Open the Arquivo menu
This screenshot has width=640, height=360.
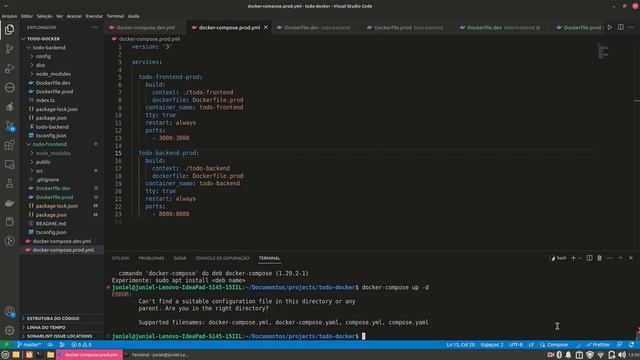9,16
